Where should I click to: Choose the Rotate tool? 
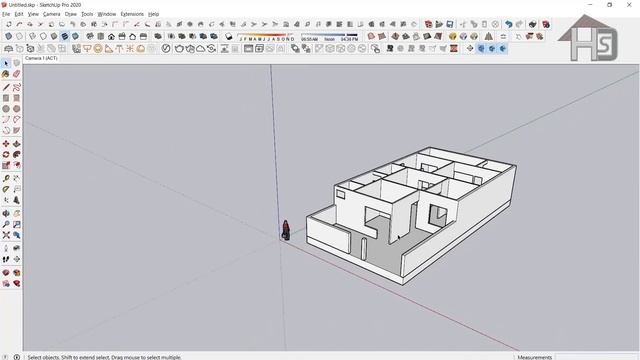[x=6, y=154]
